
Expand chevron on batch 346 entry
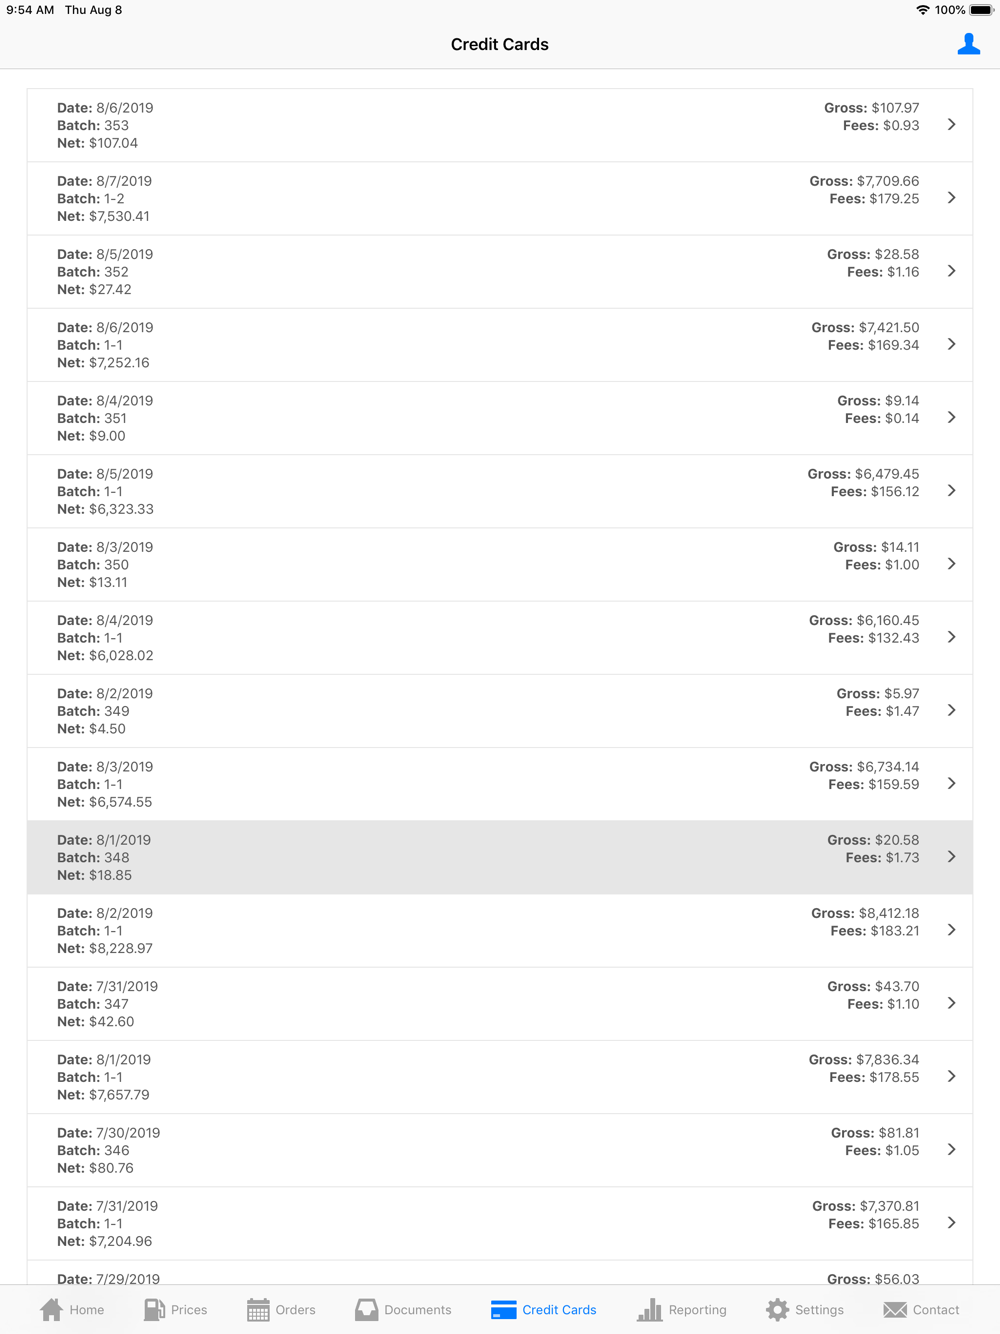coord(951,1150)
